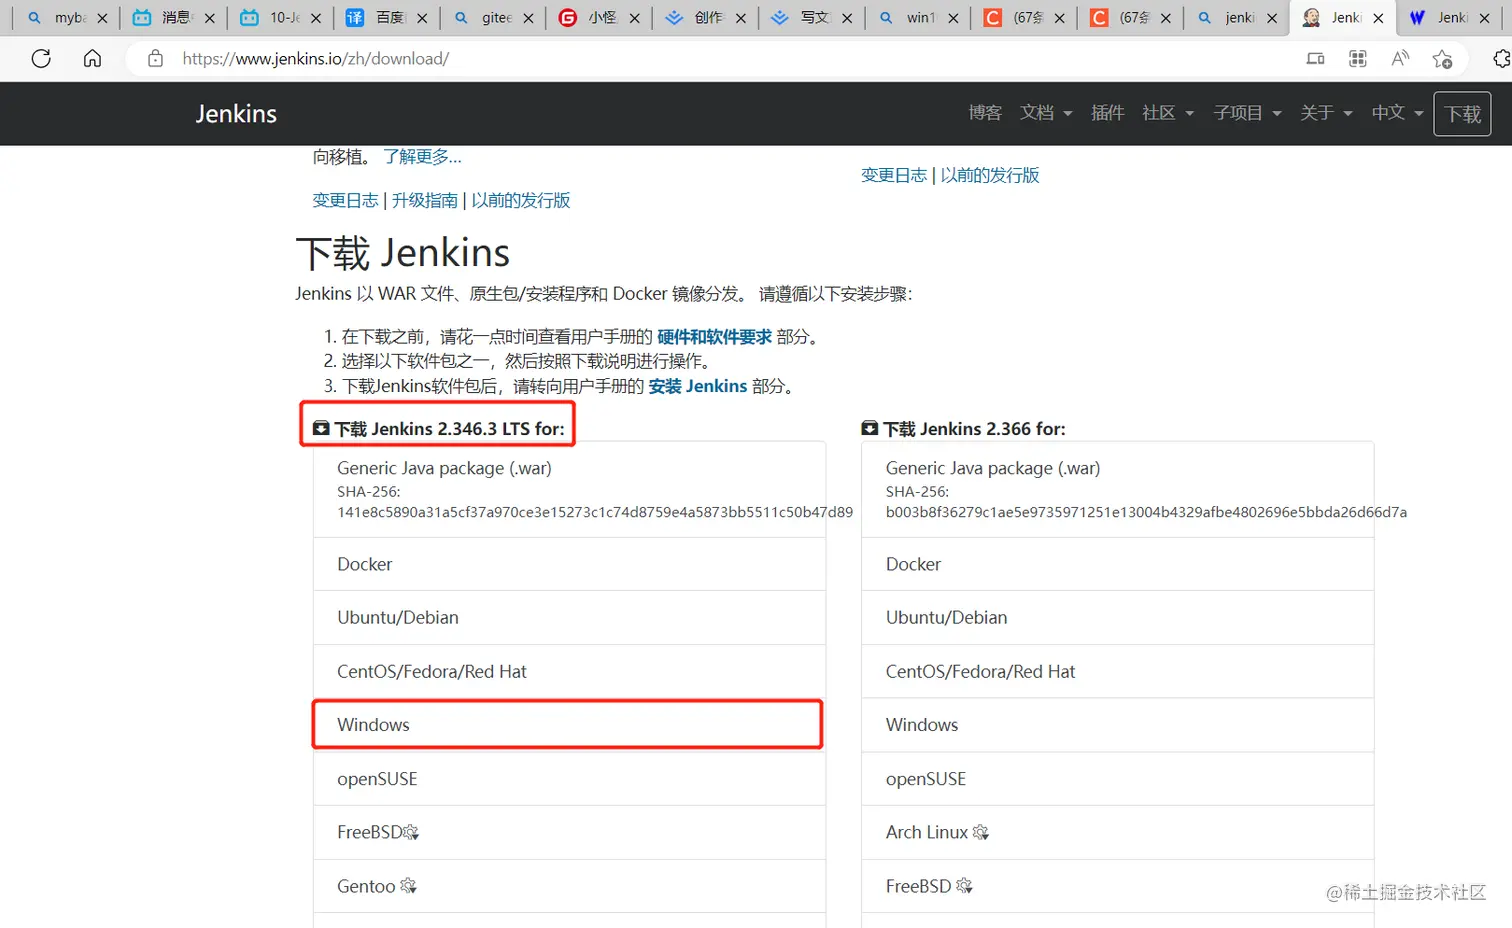Click the grid apps icon in address bar
This screenshot has width=1512, height=928.
pos(1358,59)
